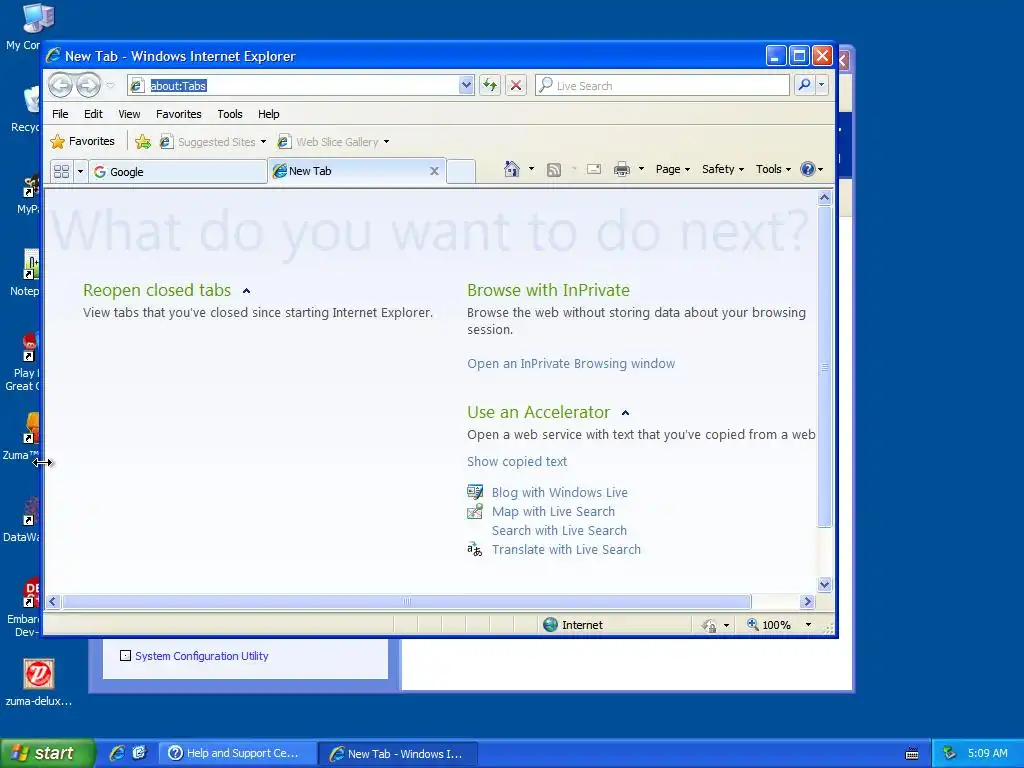
Task: Click the Map with Live Search icon
Action: (x=475, y=511)
